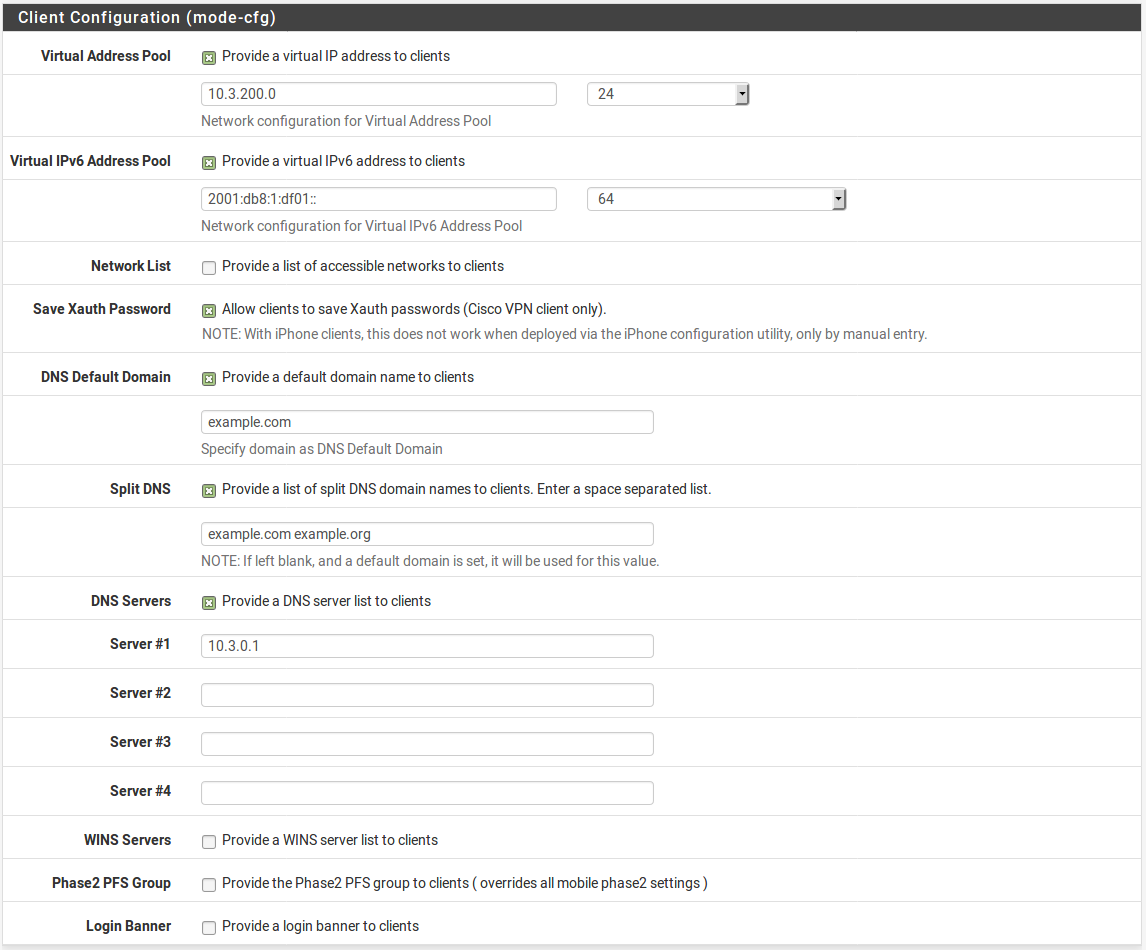
Task: Open the IPv6 prefix dropdown showing 64
Action: click(x=716, y=199)
